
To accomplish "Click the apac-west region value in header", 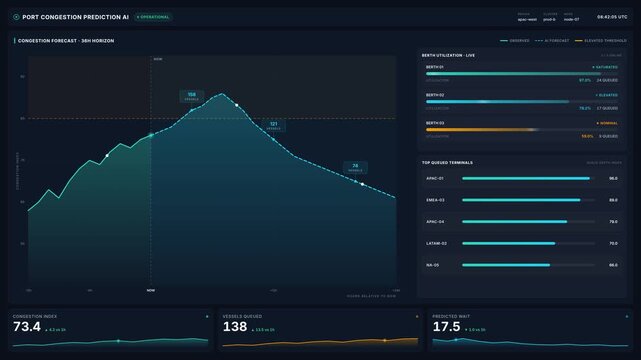I will 527,20.
